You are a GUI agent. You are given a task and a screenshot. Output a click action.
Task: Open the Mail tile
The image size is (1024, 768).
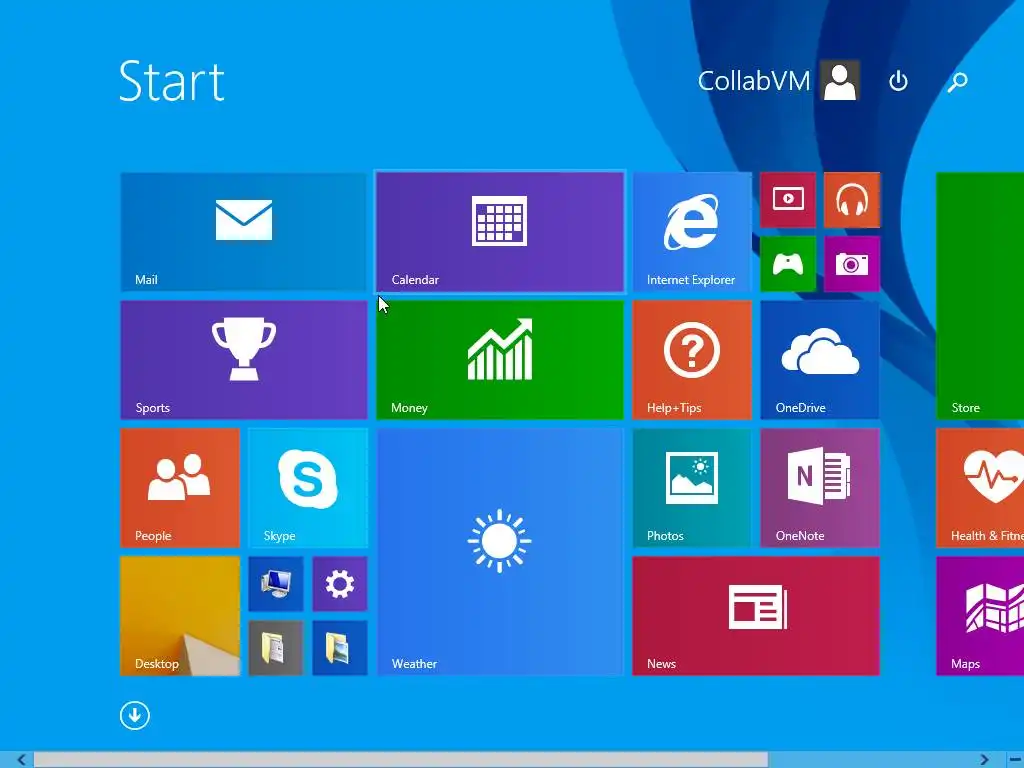244,231
